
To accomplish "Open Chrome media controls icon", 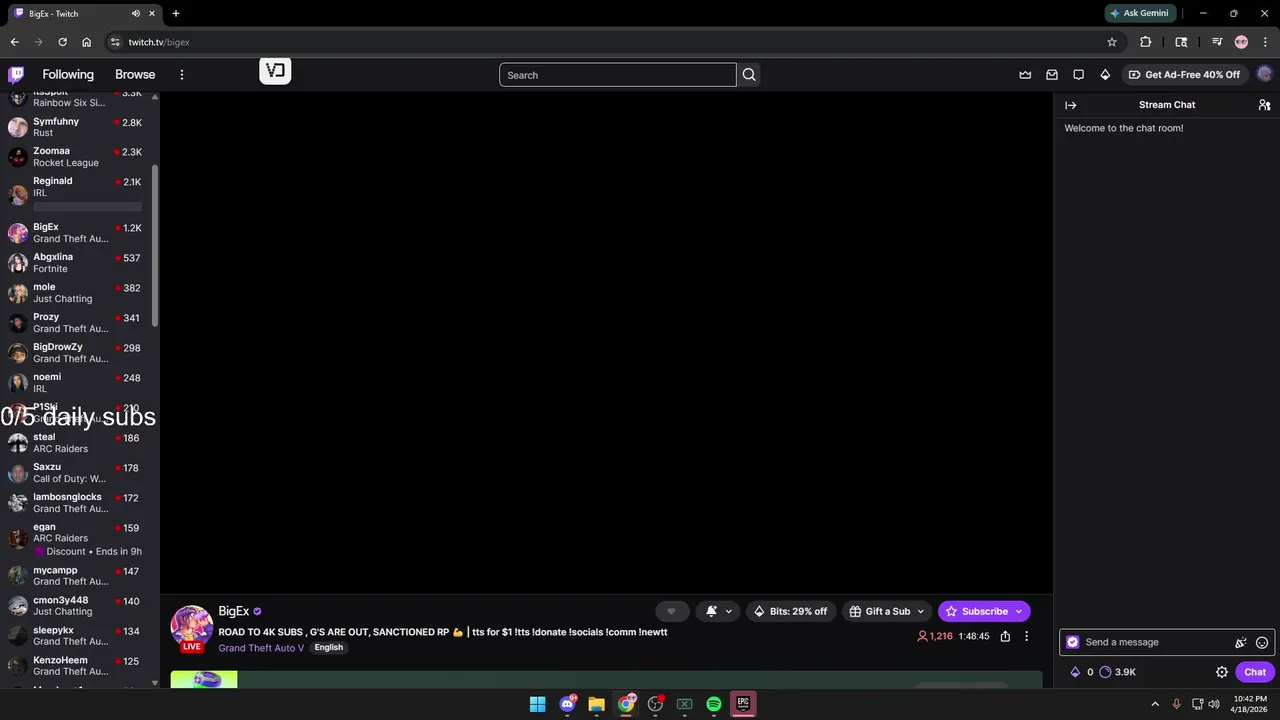I will point(1217,42).
